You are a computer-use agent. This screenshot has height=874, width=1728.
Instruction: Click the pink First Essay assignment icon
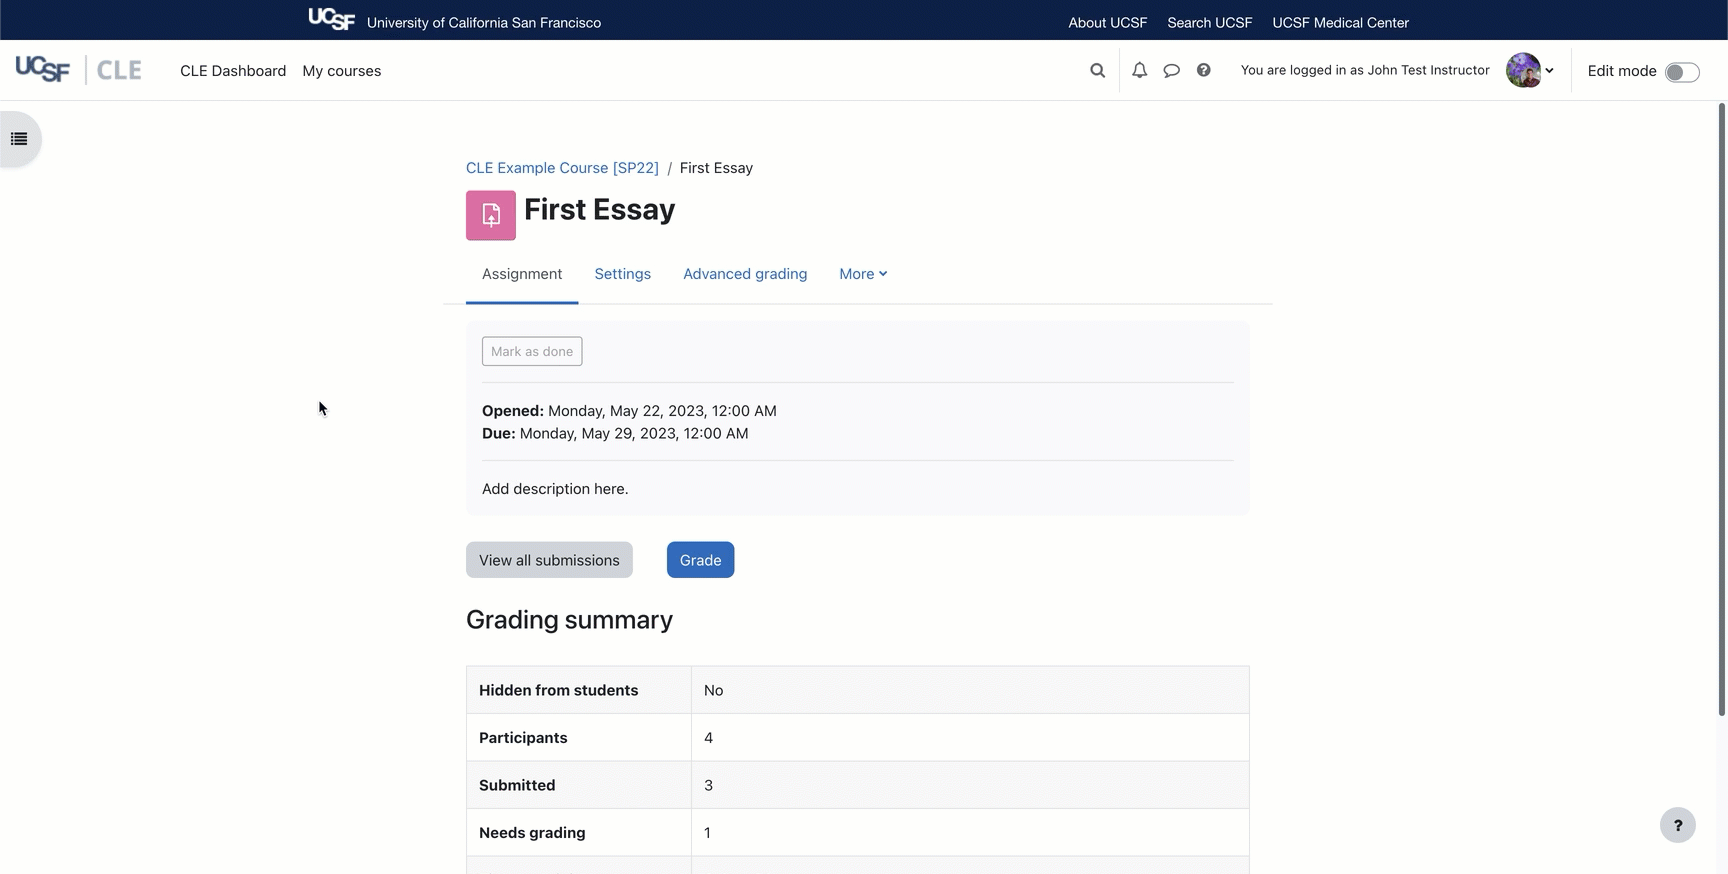[491, 215]
